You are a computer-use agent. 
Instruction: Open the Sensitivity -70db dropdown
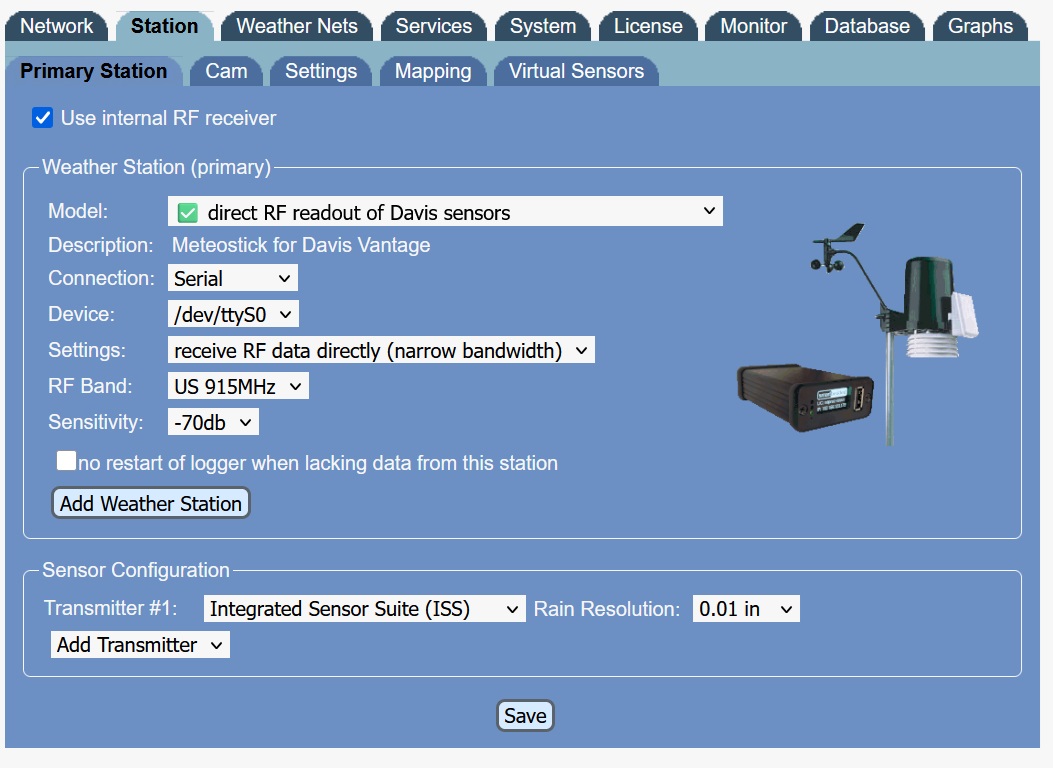click(213, 422)
